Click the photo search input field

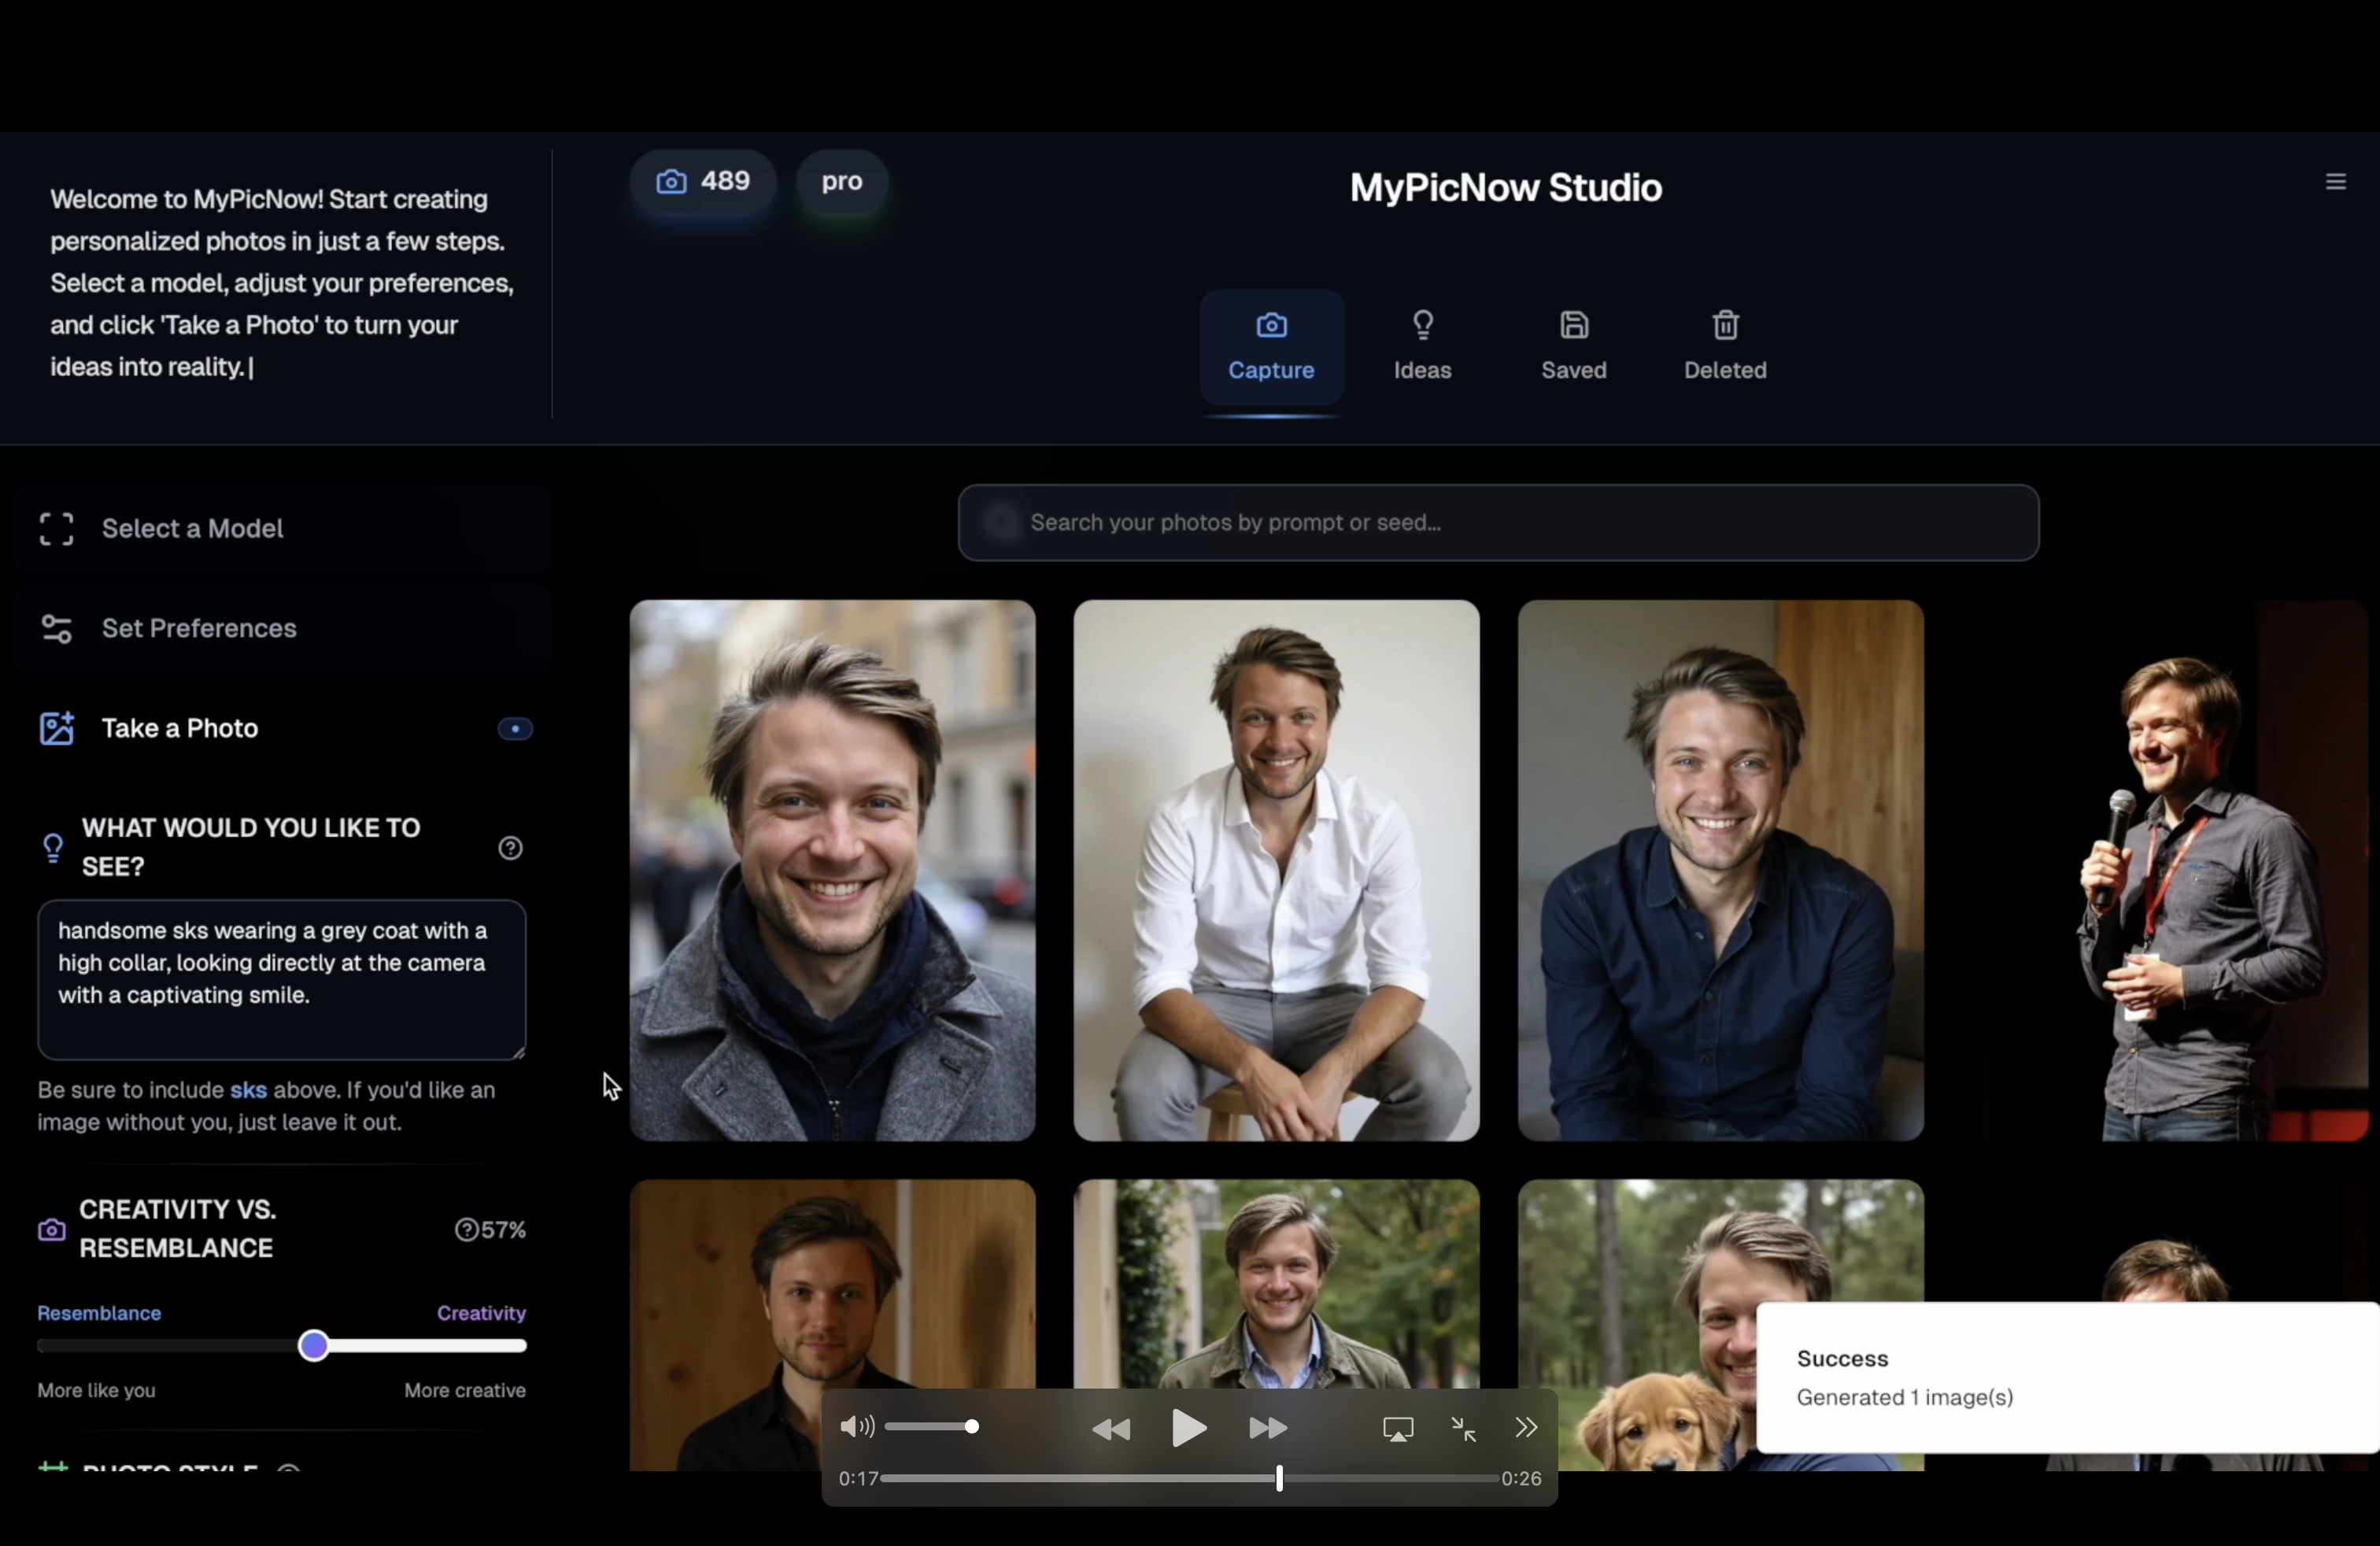pyautogui.click(x=1497, y=523)
